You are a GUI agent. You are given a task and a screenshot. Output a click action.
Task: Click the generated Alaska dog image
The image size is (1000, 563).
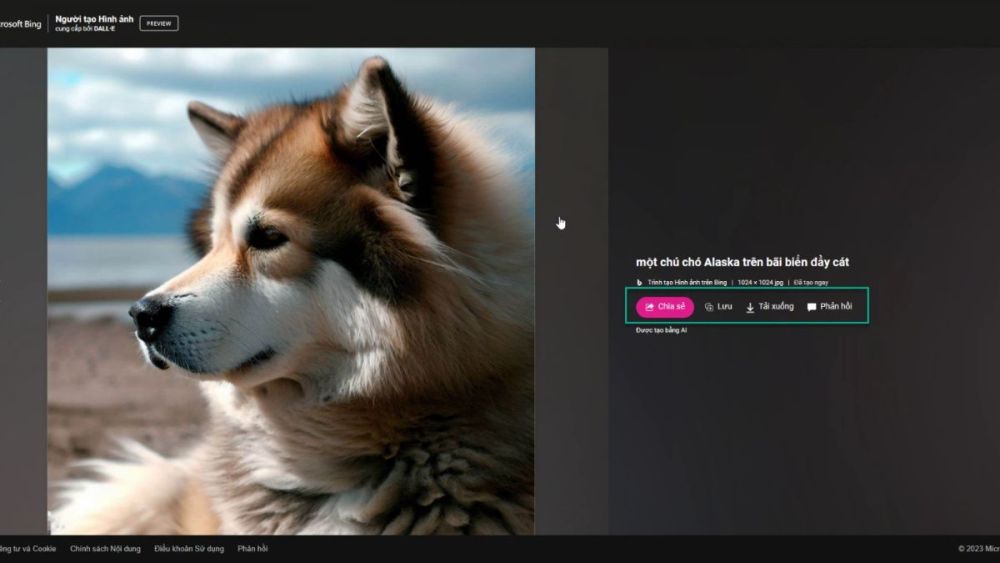tap(291, 291)
